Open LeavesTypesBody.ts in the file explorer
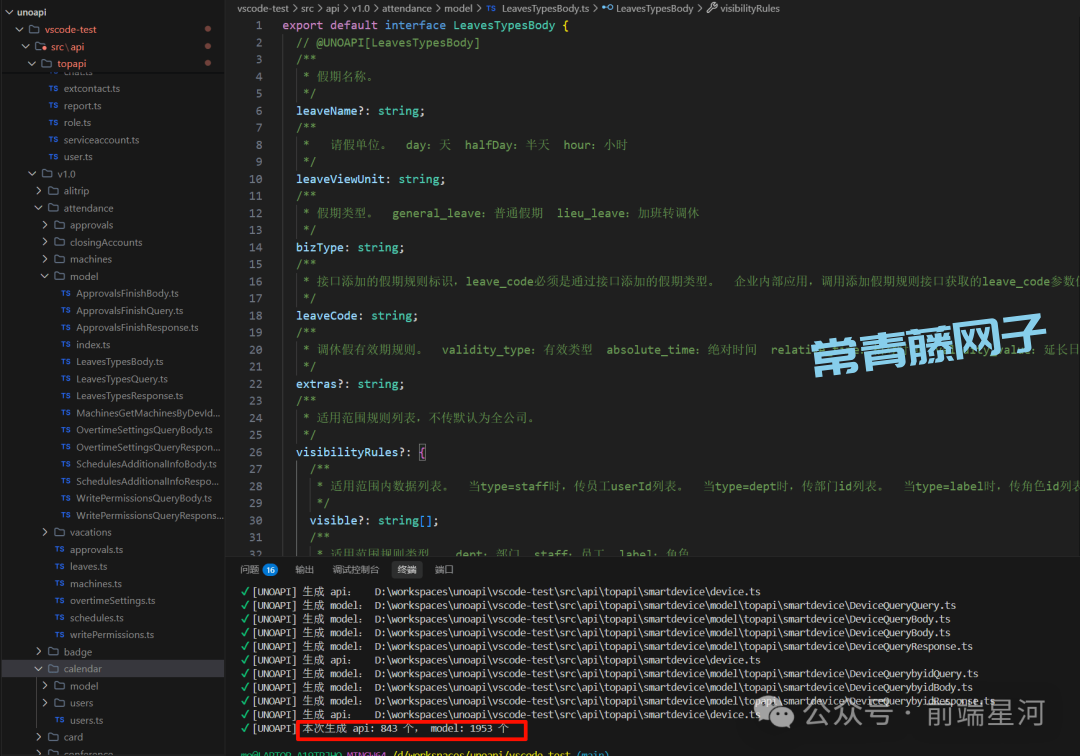This screenshot has width=1080, height=756. click(x=119, y=362)
